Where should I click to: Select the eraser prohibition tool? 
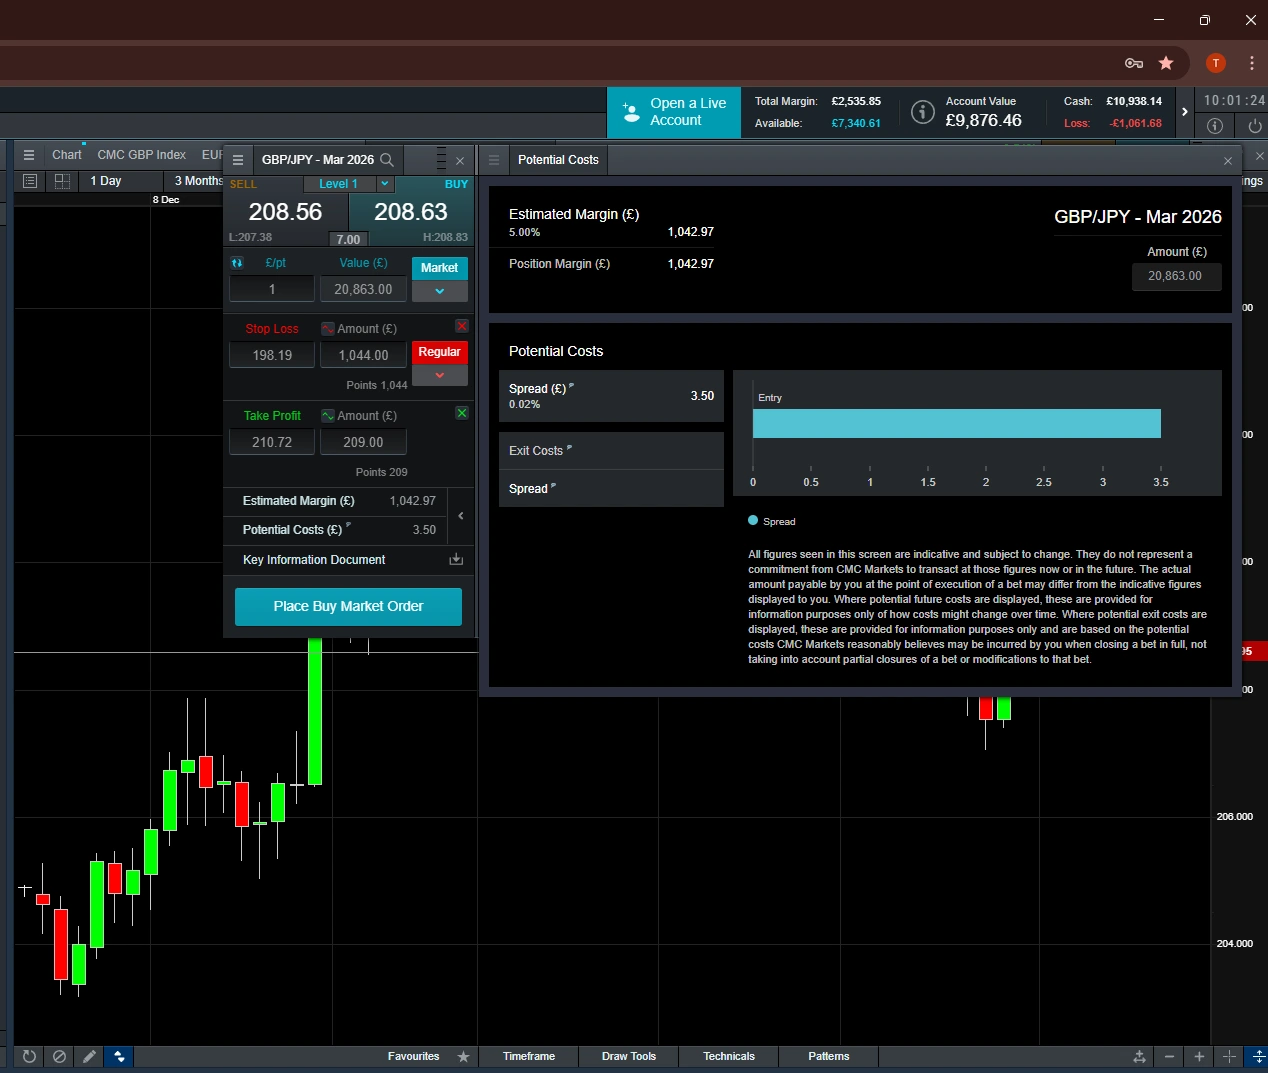[x=59, y=1057]
